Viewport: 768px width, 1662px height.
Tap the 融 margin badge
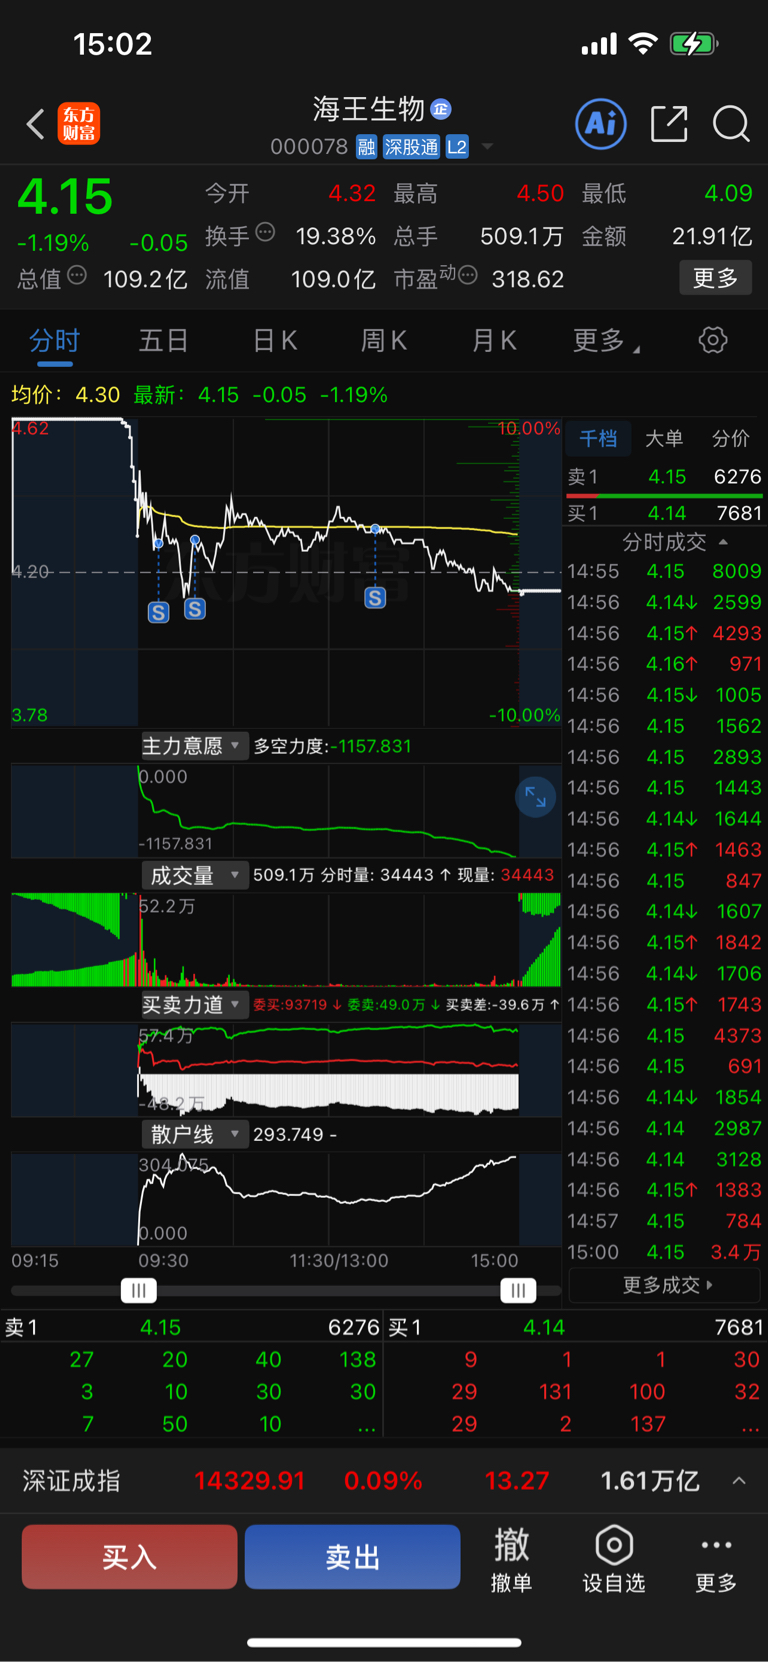click(x=366, y=147)
